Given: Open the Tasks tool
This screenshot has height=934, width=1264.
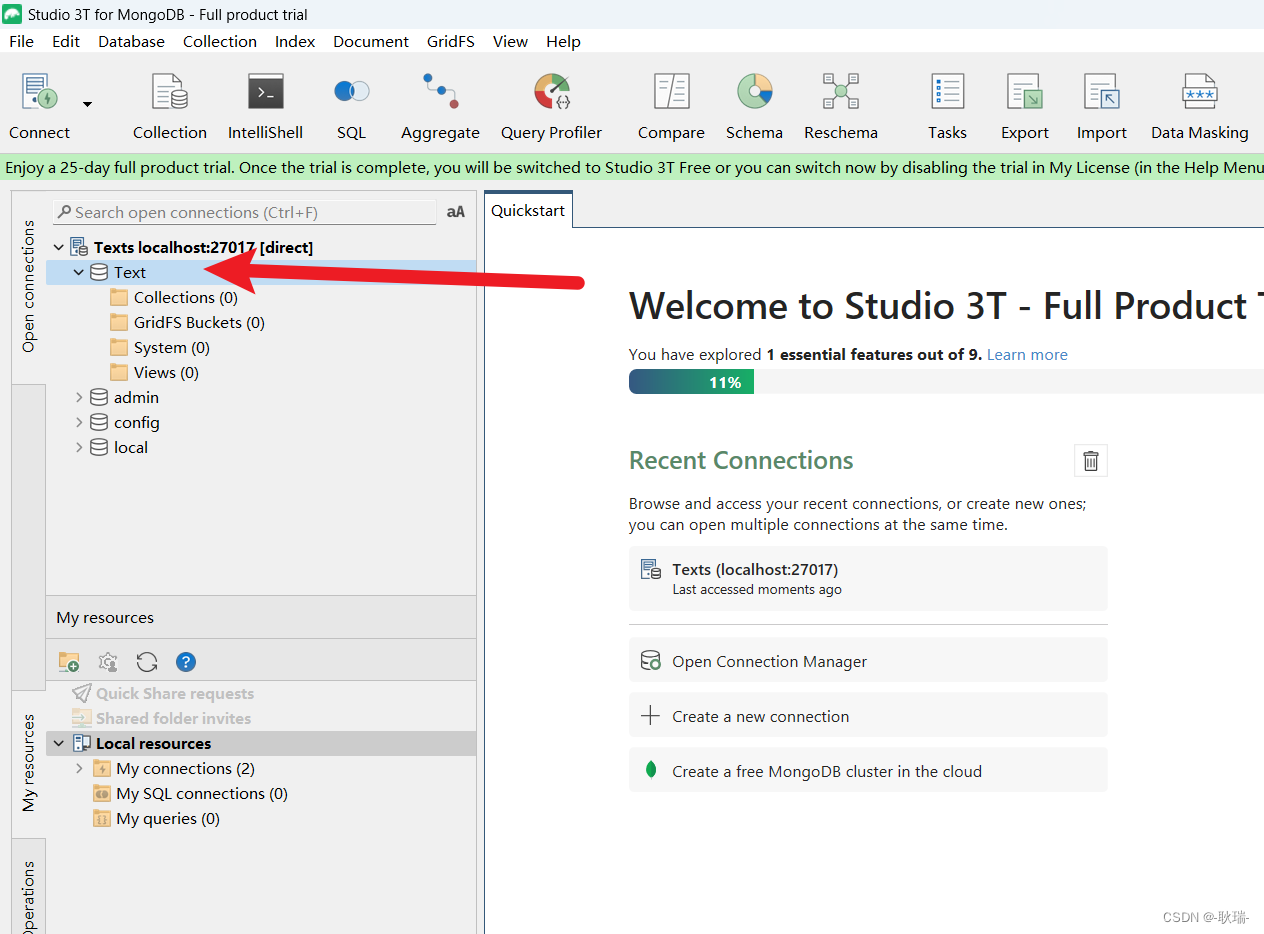Looking at the screenshot, I should (947, 92).
